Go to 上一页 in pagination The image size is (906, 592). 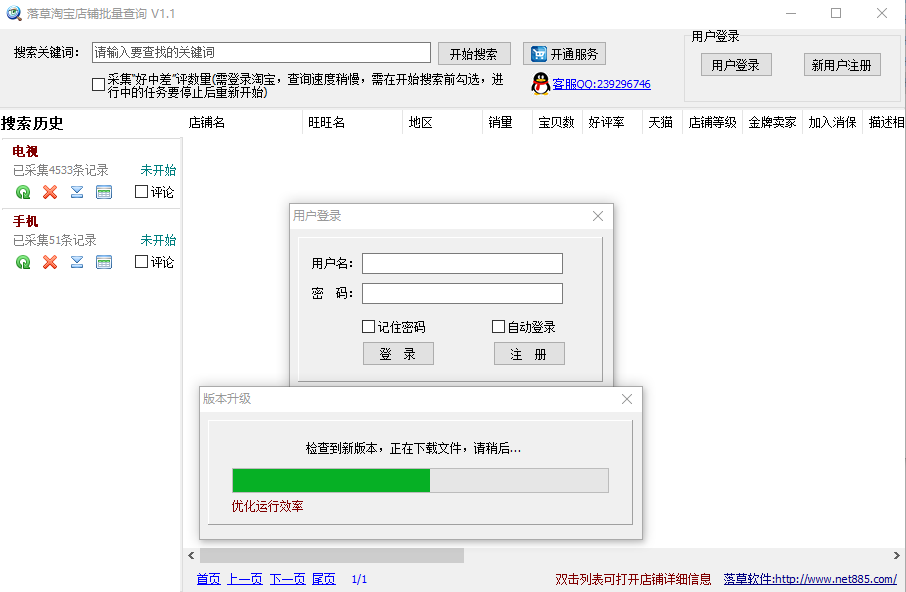coord(245,579)
